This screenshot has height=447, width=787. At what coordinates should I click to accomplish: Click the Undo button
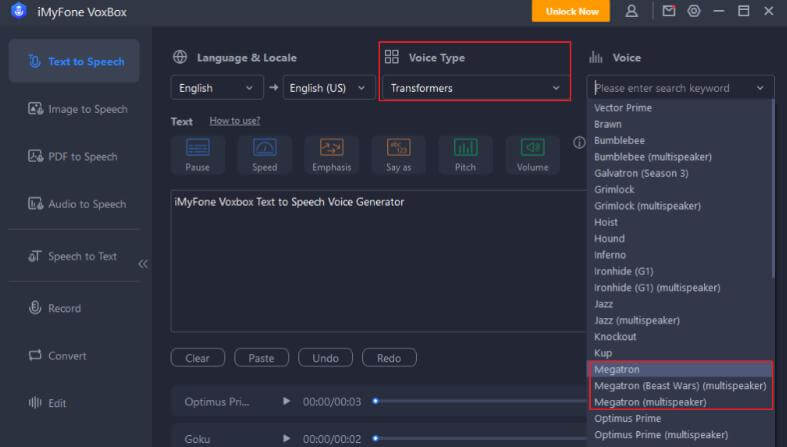pos(325,358)
